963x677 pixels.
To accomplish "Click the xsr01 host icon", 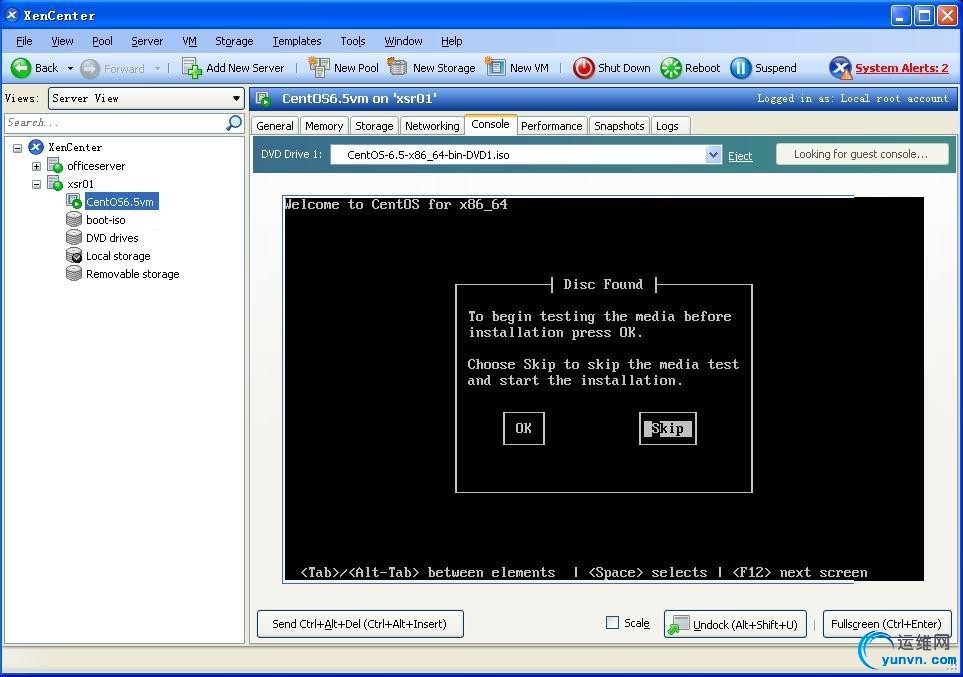I will pyautogui.click(x=55, y=183).
